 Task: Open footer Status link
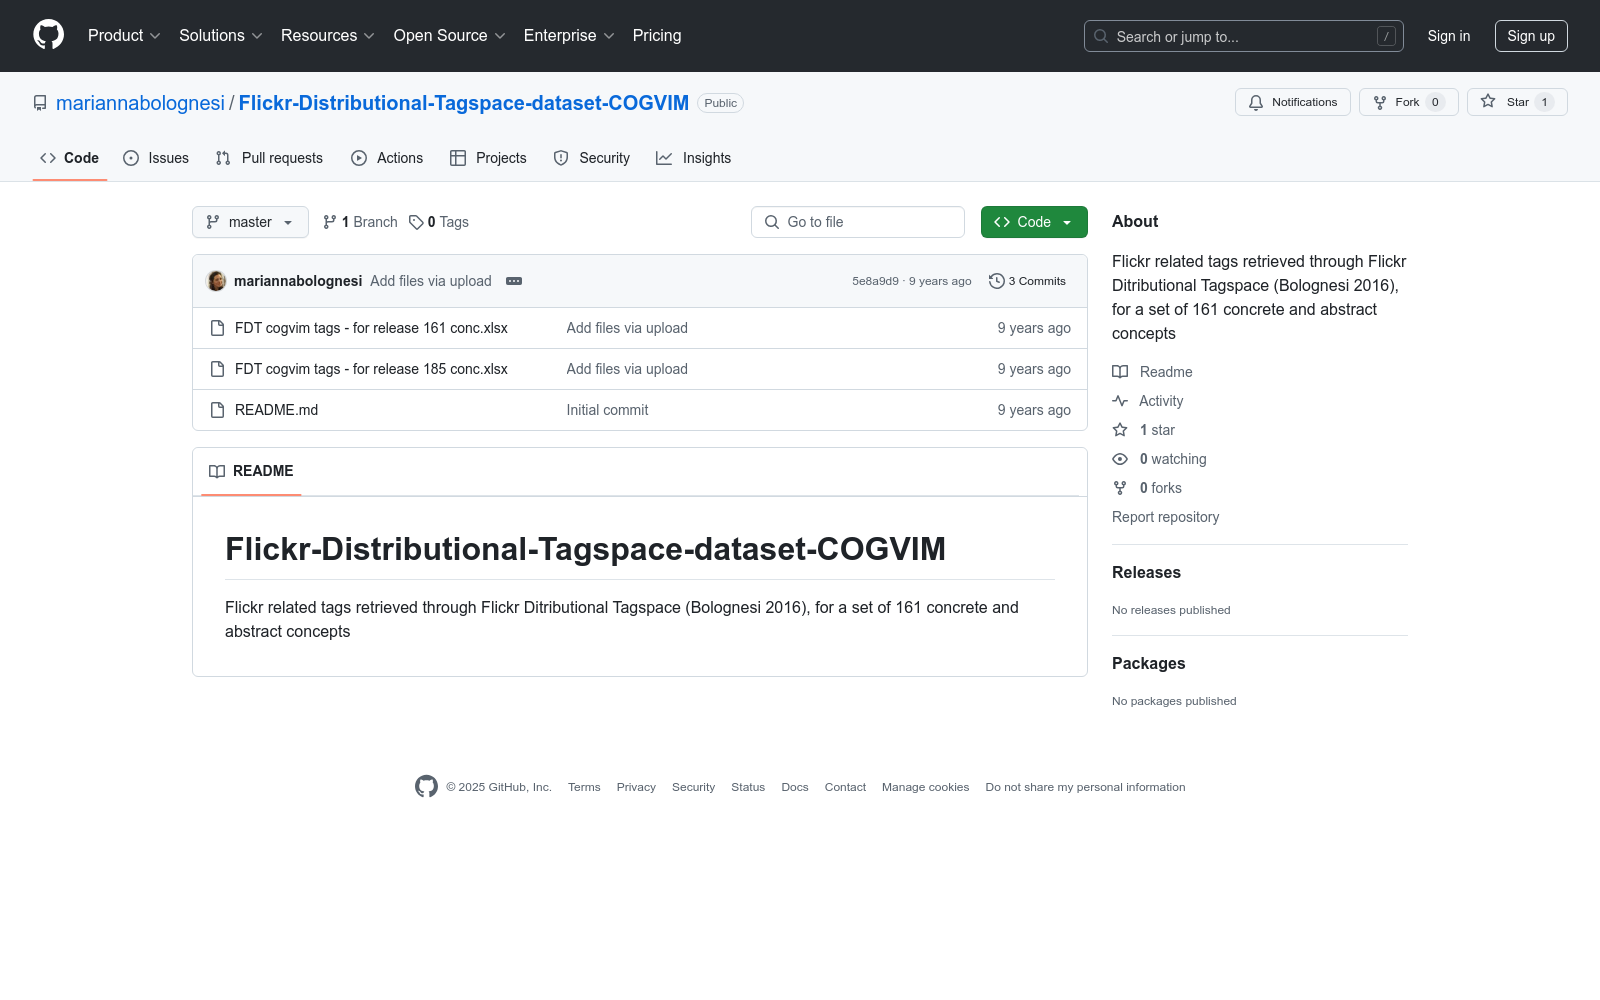(x=748, y=787)
